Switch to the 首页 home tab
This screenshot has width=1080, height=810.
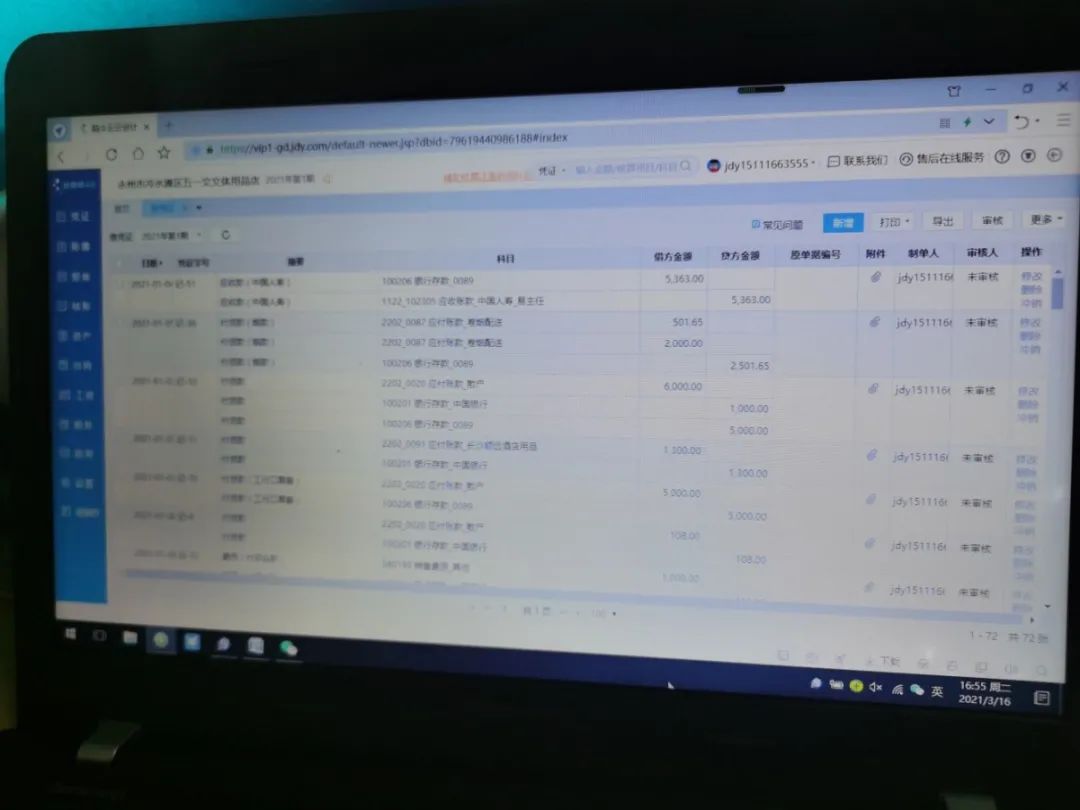click(x=122, y=208)
